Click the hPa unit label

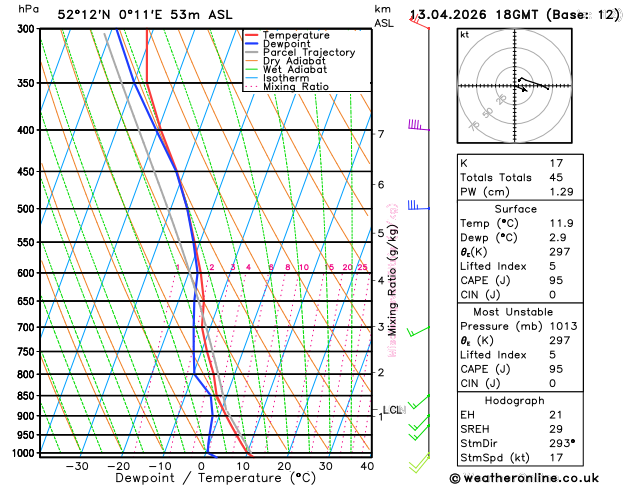point(28,9)
